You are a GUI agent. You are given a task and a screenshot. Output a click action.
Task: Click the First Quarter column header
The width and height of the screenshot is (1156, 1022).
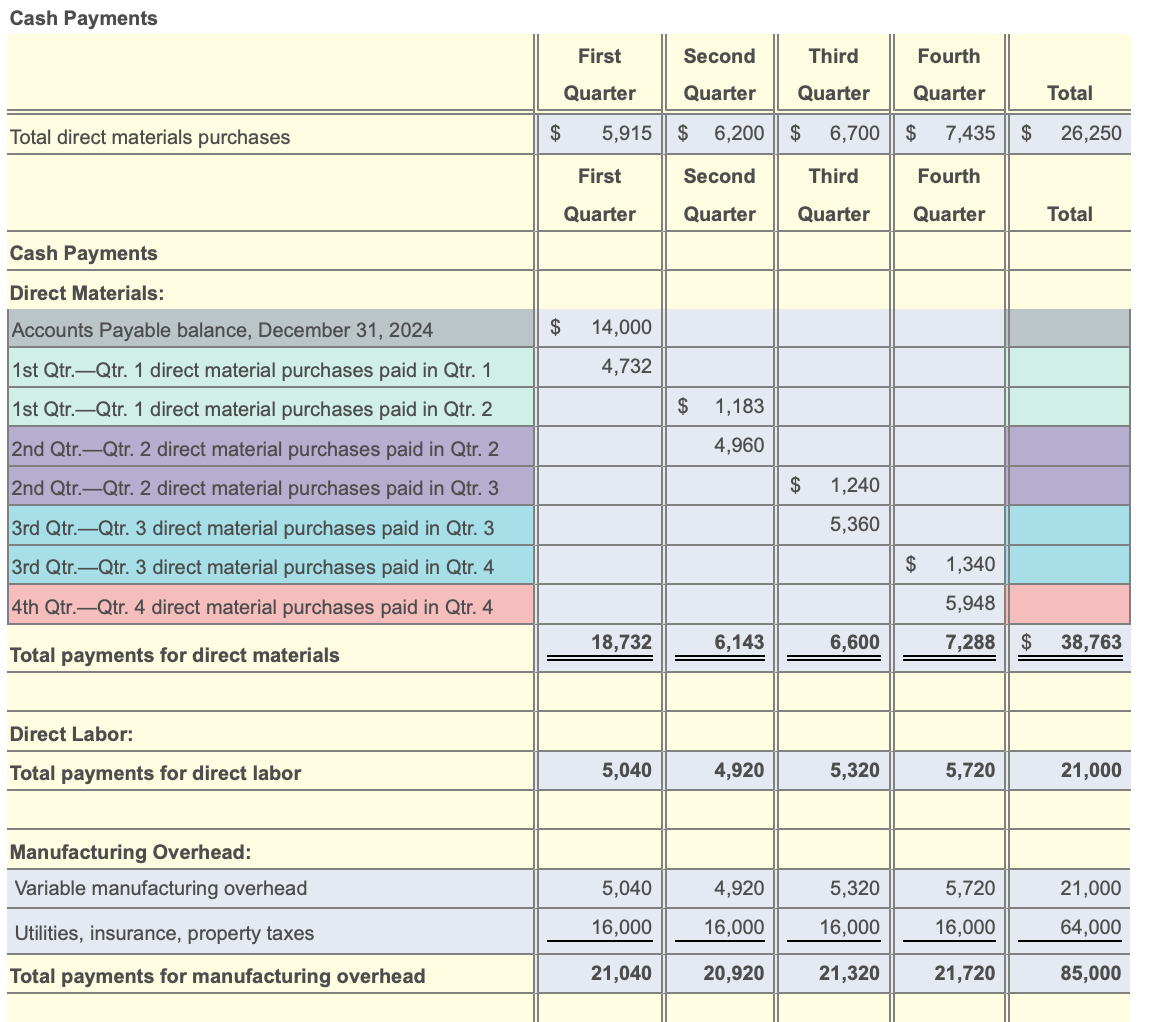[x=599, y=74]
